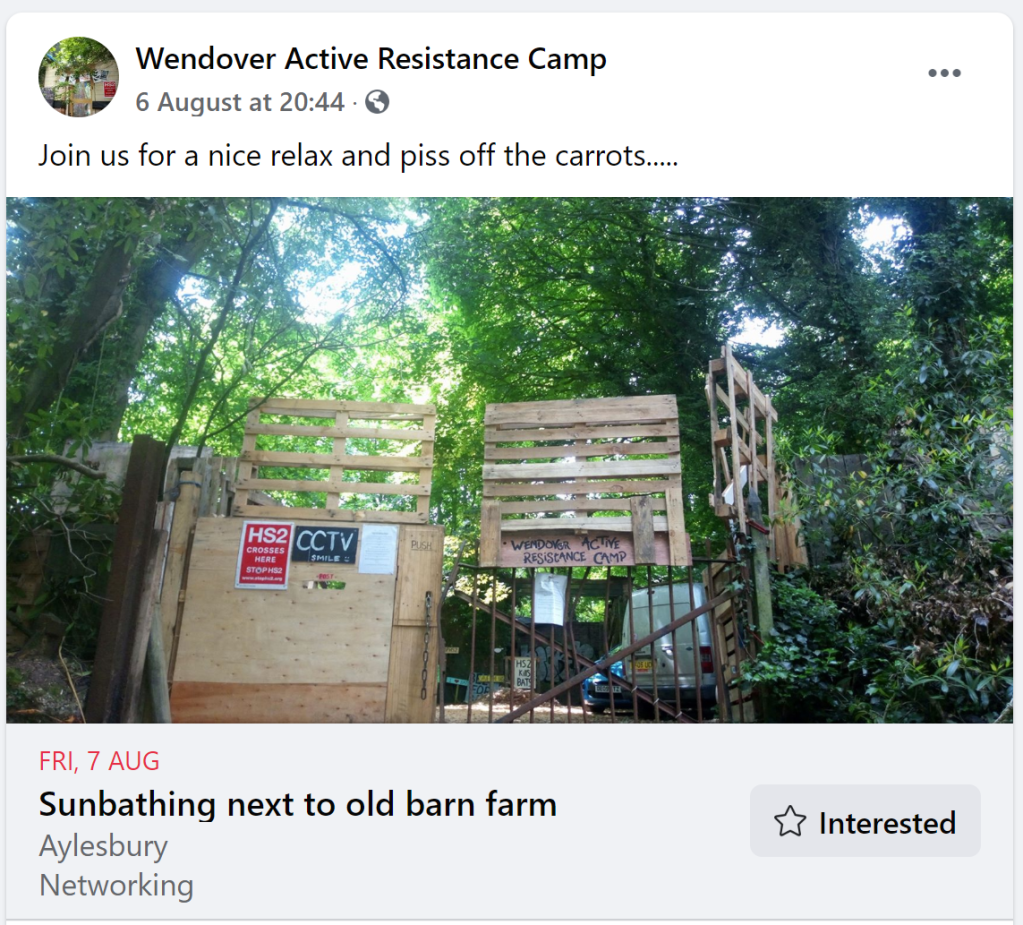Click the Aylesbury event location text

pyautogui.click(x=103, y=846)
